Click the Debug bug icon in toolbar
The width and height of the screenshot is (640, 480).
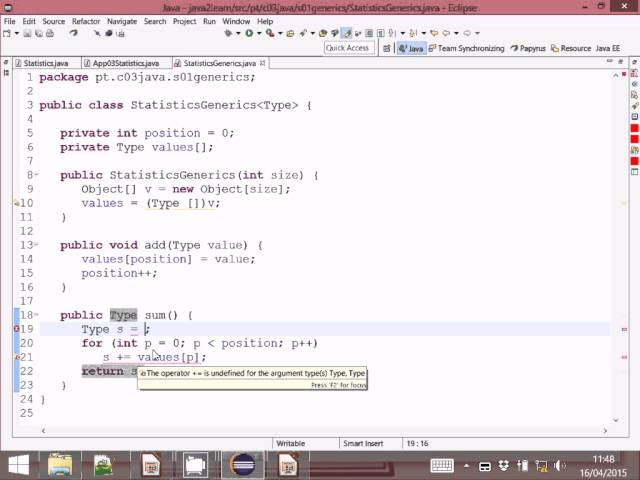[x=229, y=33]
